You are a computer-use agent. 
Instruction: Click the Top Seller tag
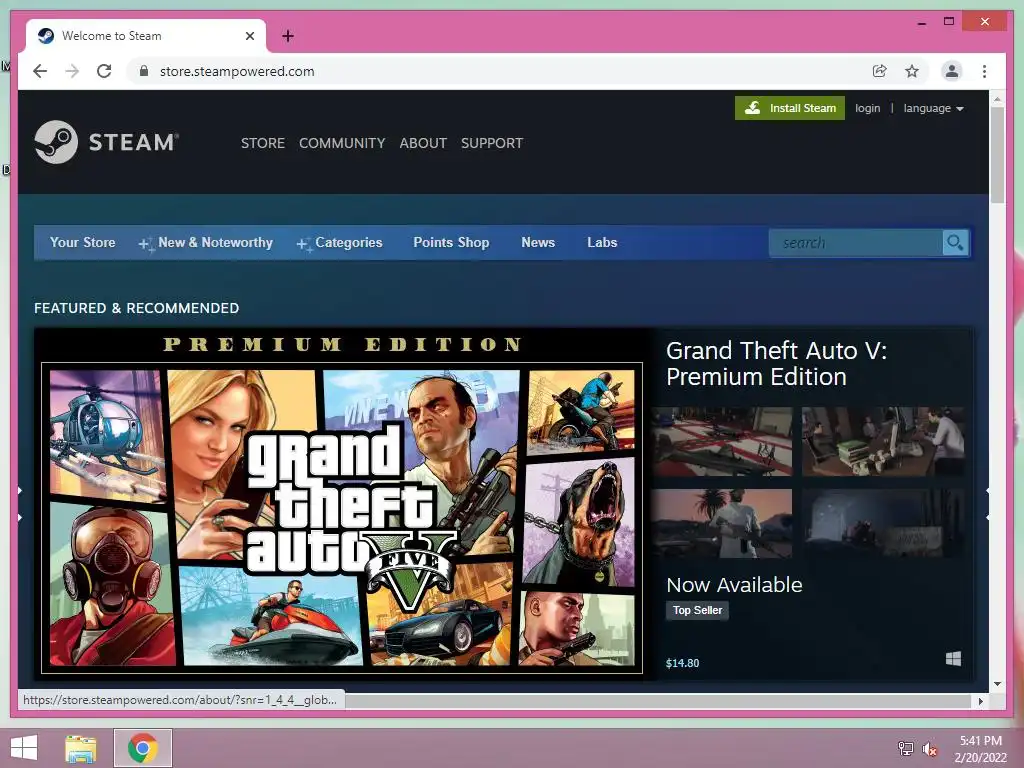point(697,610)
